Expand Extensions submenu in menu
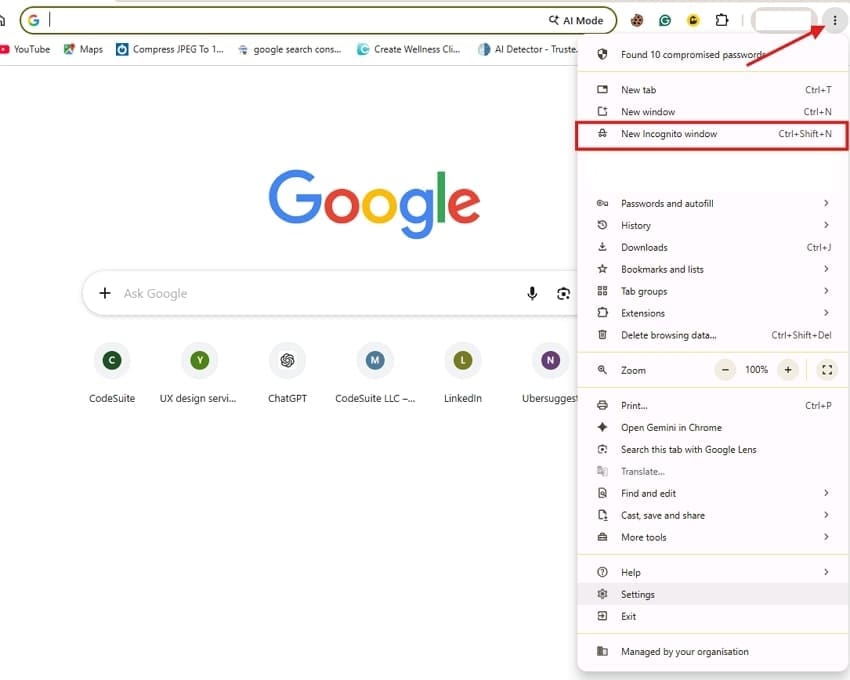The image size is (850, 680). click(712, 313)
